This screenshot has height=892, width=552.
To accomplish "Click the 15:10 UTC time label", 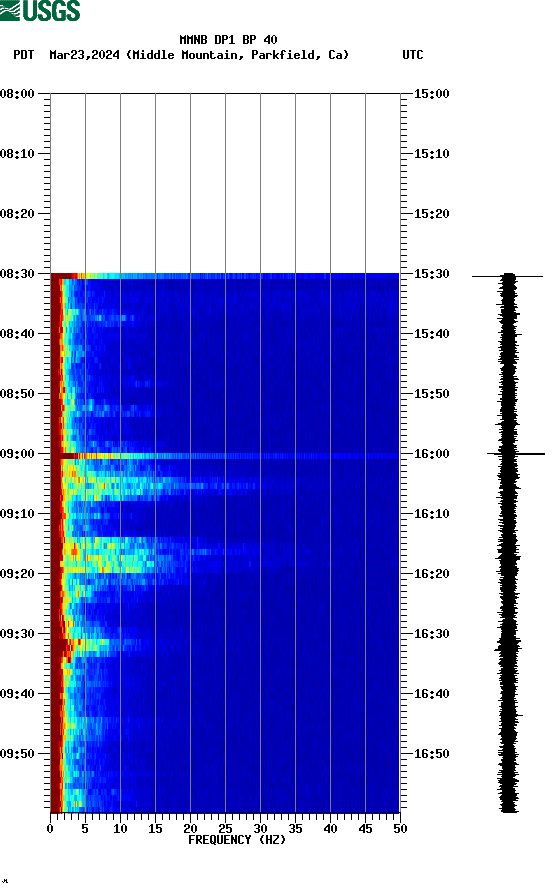I will pyautogui.click(x=431, y=154).
